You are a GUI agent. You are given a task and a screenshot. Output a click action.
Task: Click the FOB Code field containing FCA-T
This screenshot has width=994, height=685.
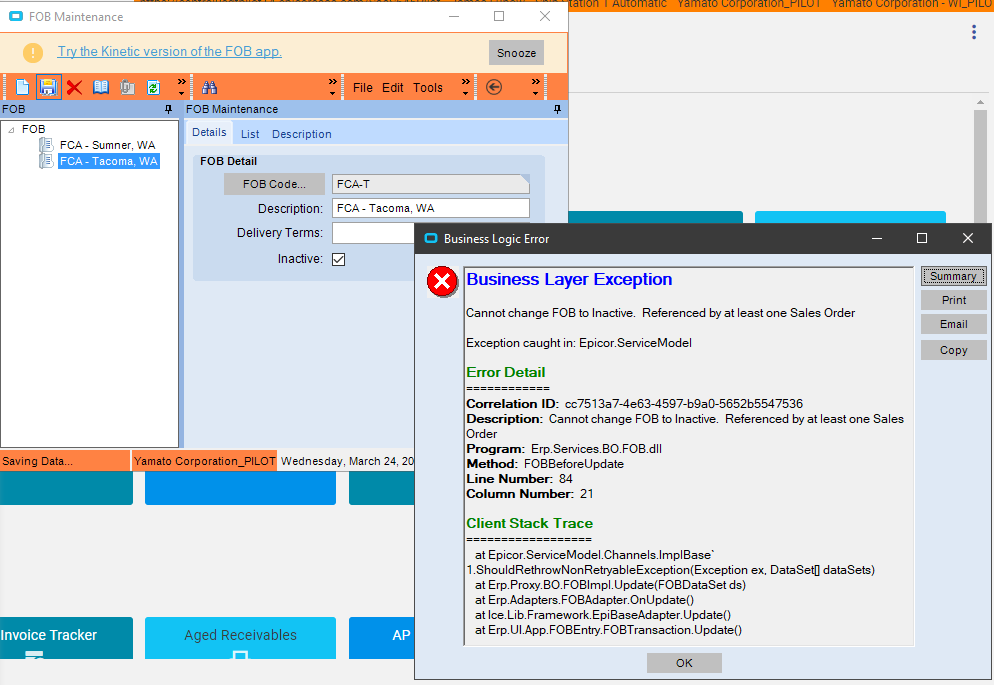point(430,184)
